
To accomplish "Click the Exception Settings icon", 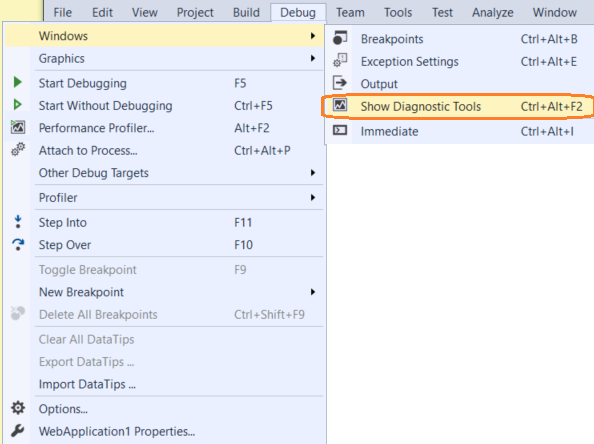I will click(x=340, y=61).
